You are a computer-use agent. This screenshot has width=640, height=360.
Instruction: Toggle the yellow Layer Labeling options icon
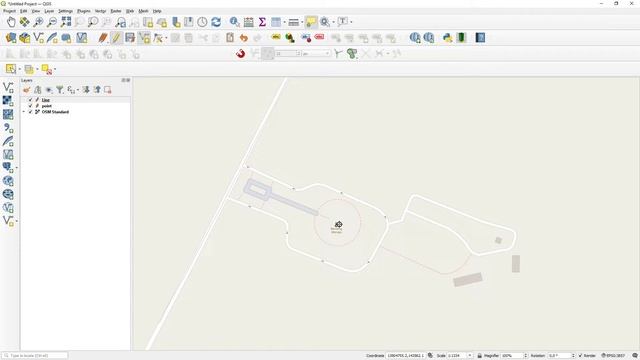(276, 38)
